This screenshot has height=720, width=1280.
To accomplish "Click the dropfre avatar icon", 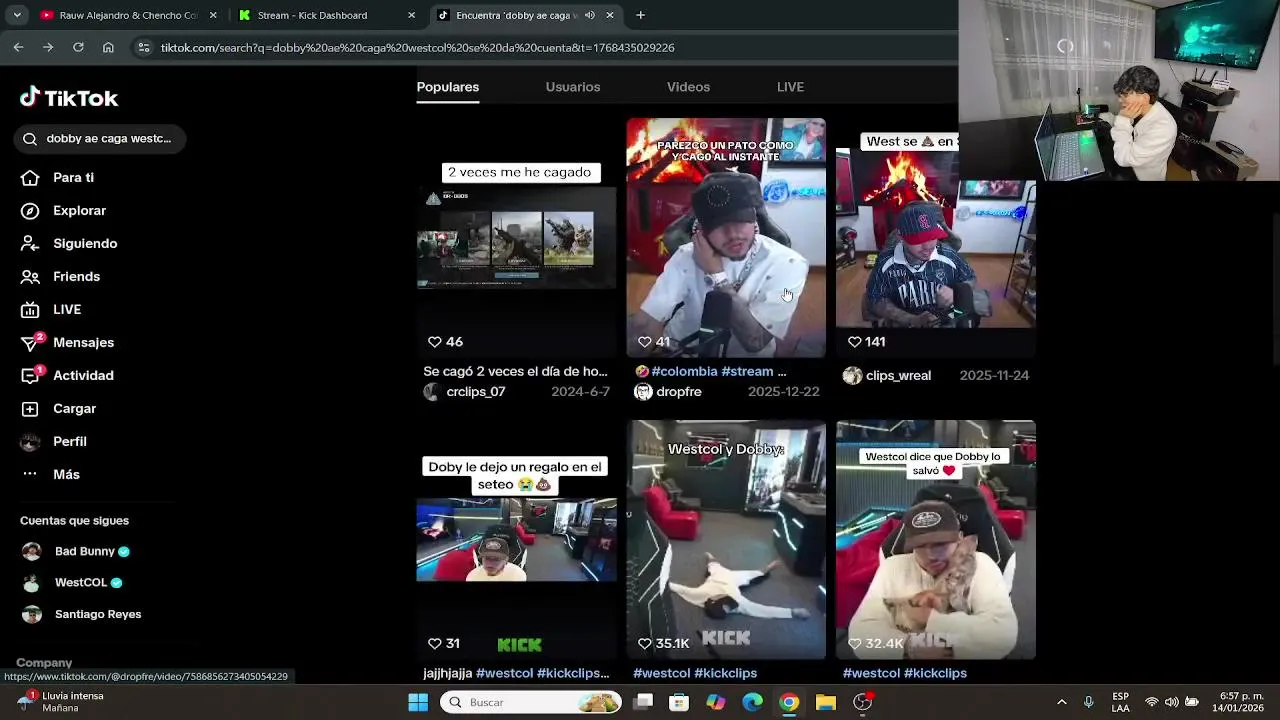I will (x=643, y=392).
